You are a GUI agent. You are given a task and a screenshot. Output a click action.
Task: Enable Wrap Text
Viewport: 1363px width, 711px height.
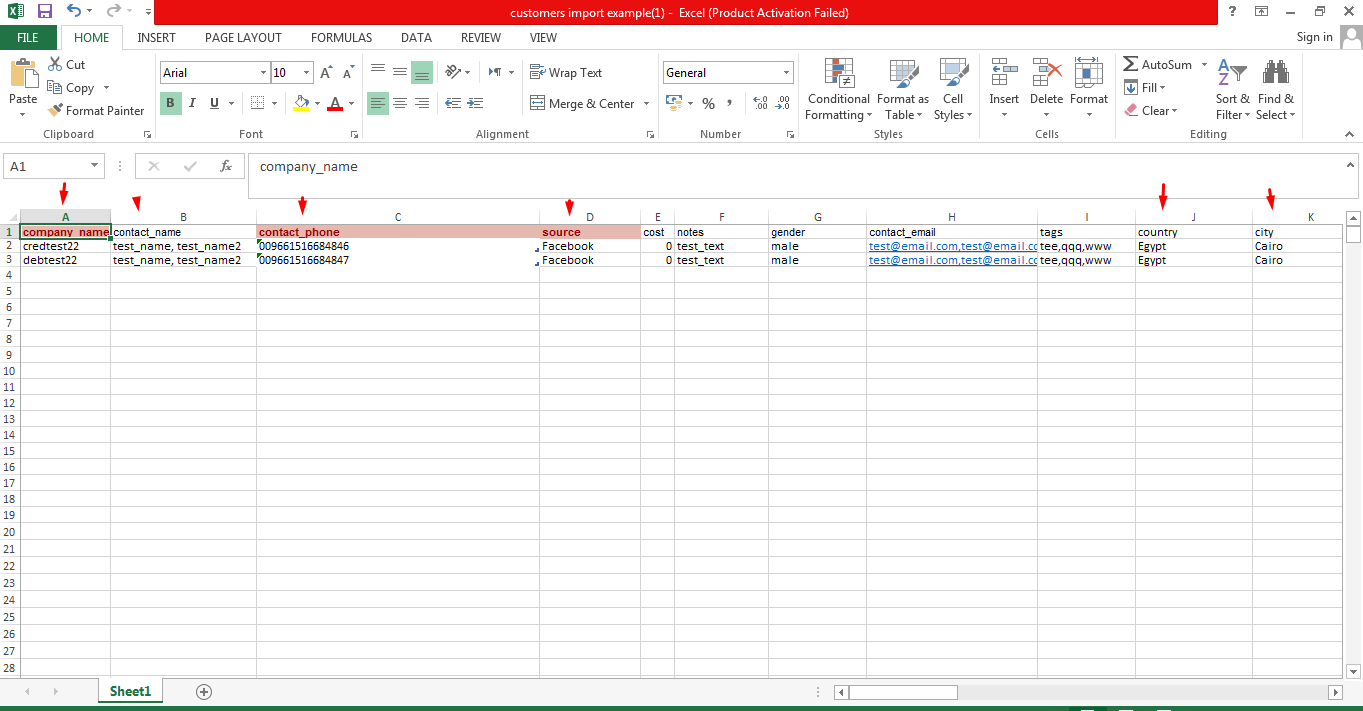point(566,73)
